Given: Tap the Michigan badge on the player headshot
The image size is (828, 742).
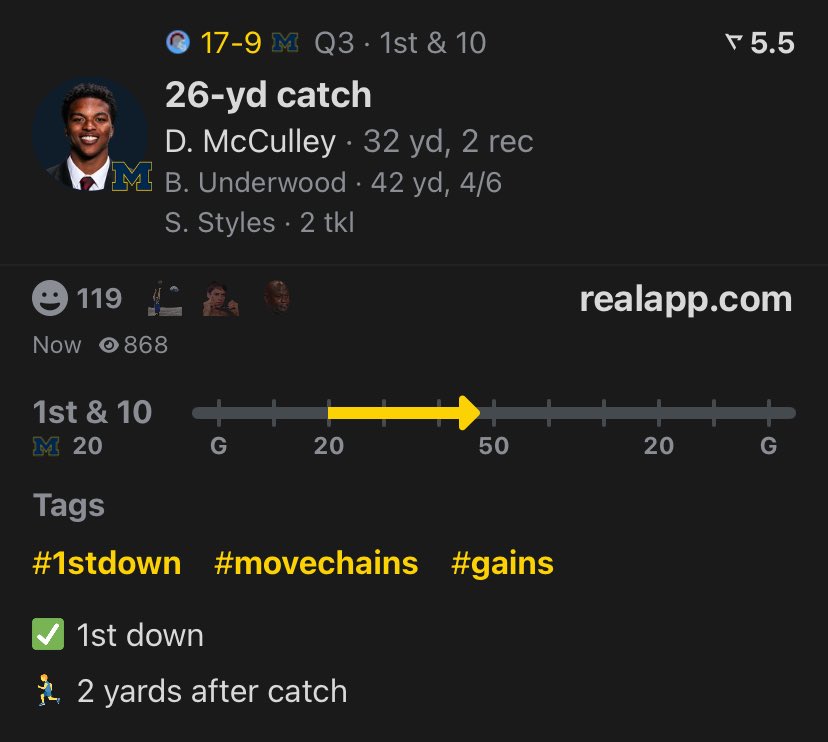Looking at the screenshot, I should (131, 176).
